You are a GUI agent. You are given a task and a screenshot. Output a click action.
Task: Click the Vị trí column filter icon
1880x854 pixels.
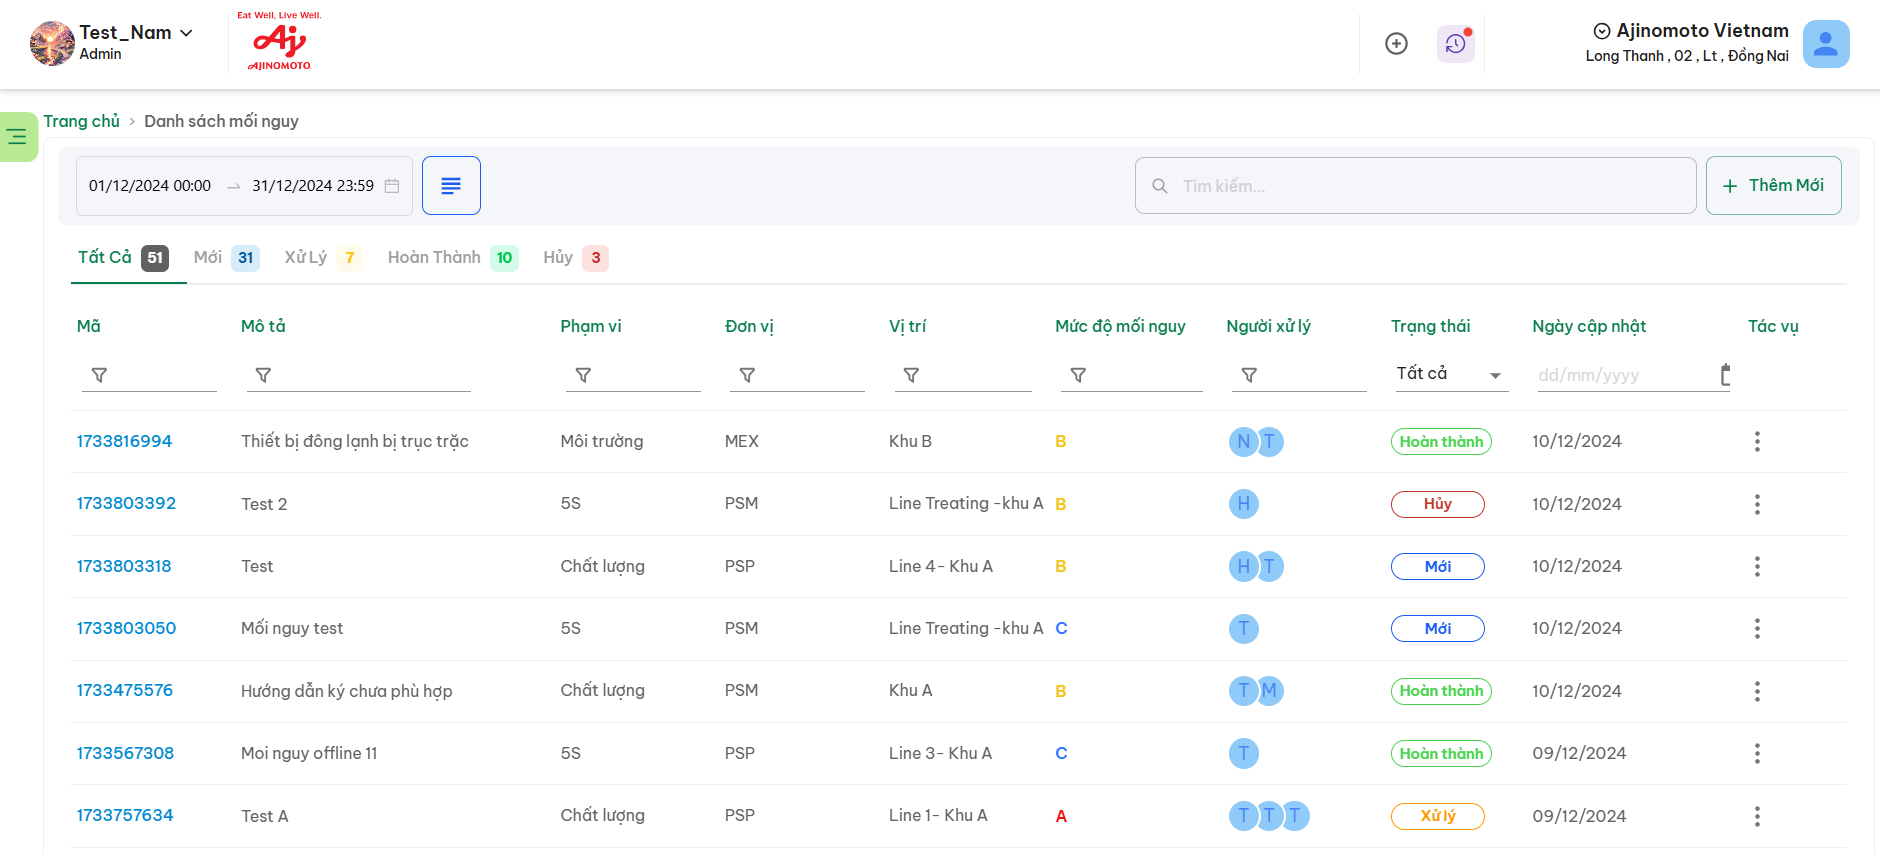click(911, 375)
